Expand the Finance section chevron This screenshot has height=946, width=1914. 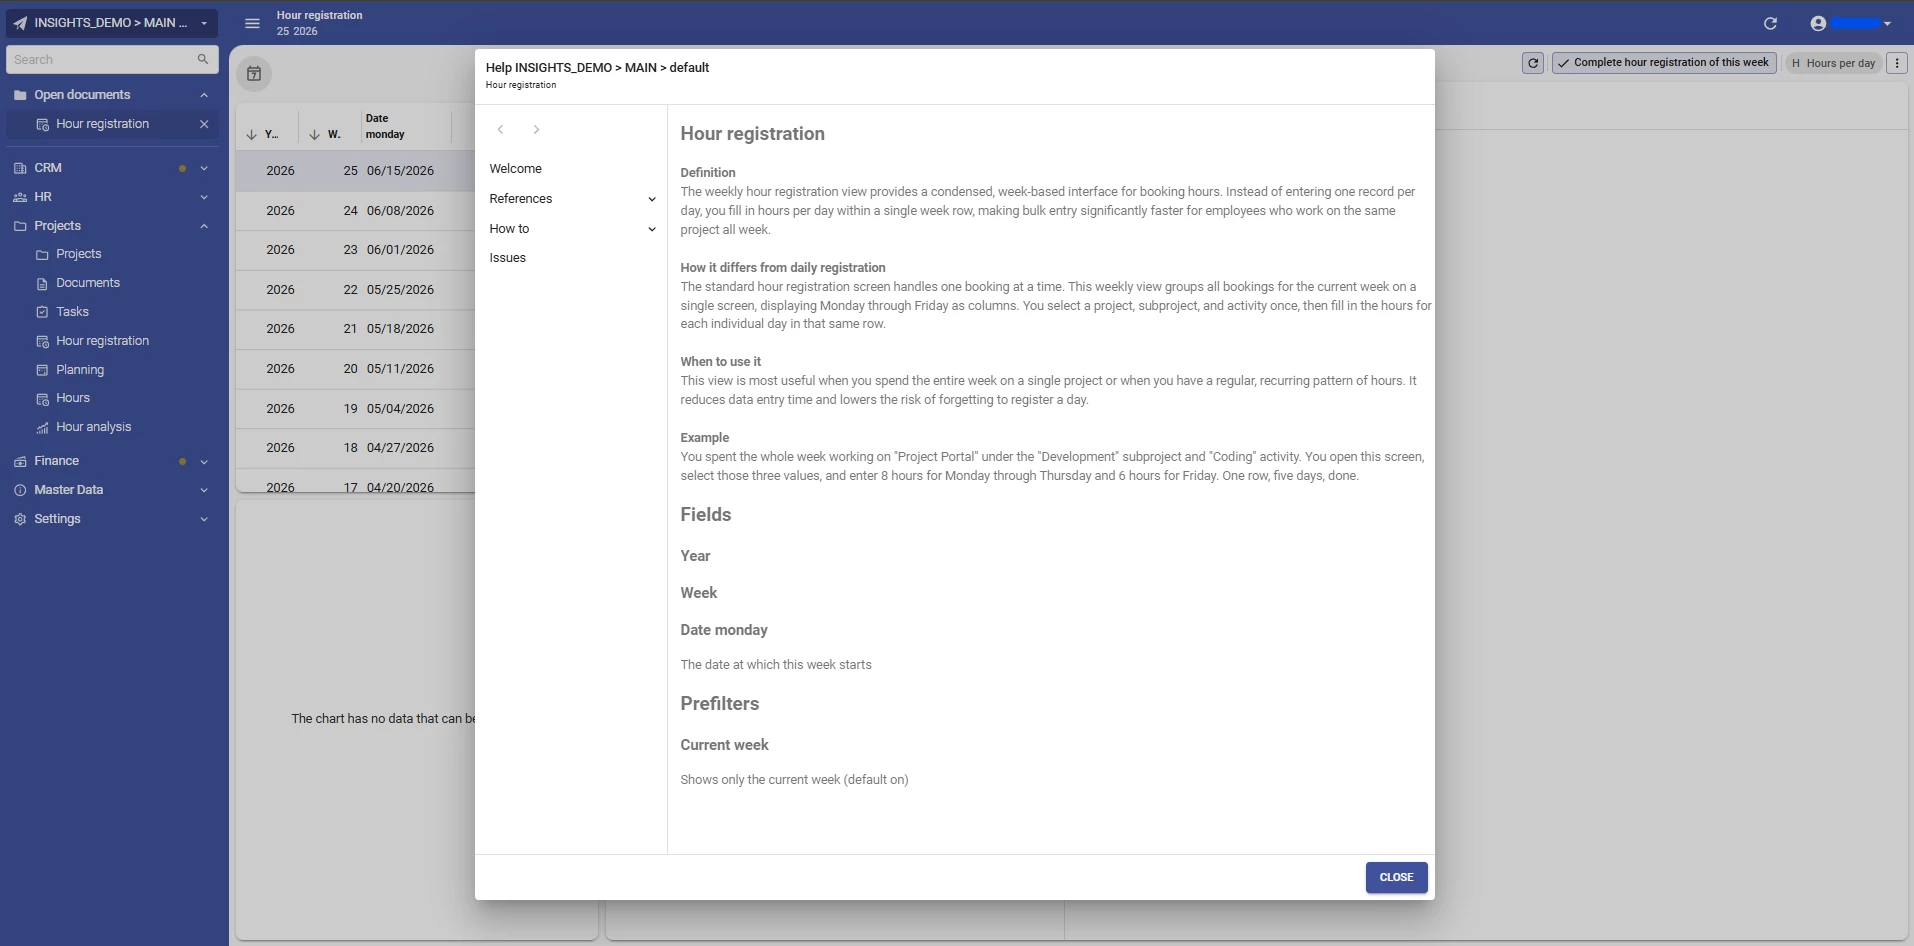point(204,462)
